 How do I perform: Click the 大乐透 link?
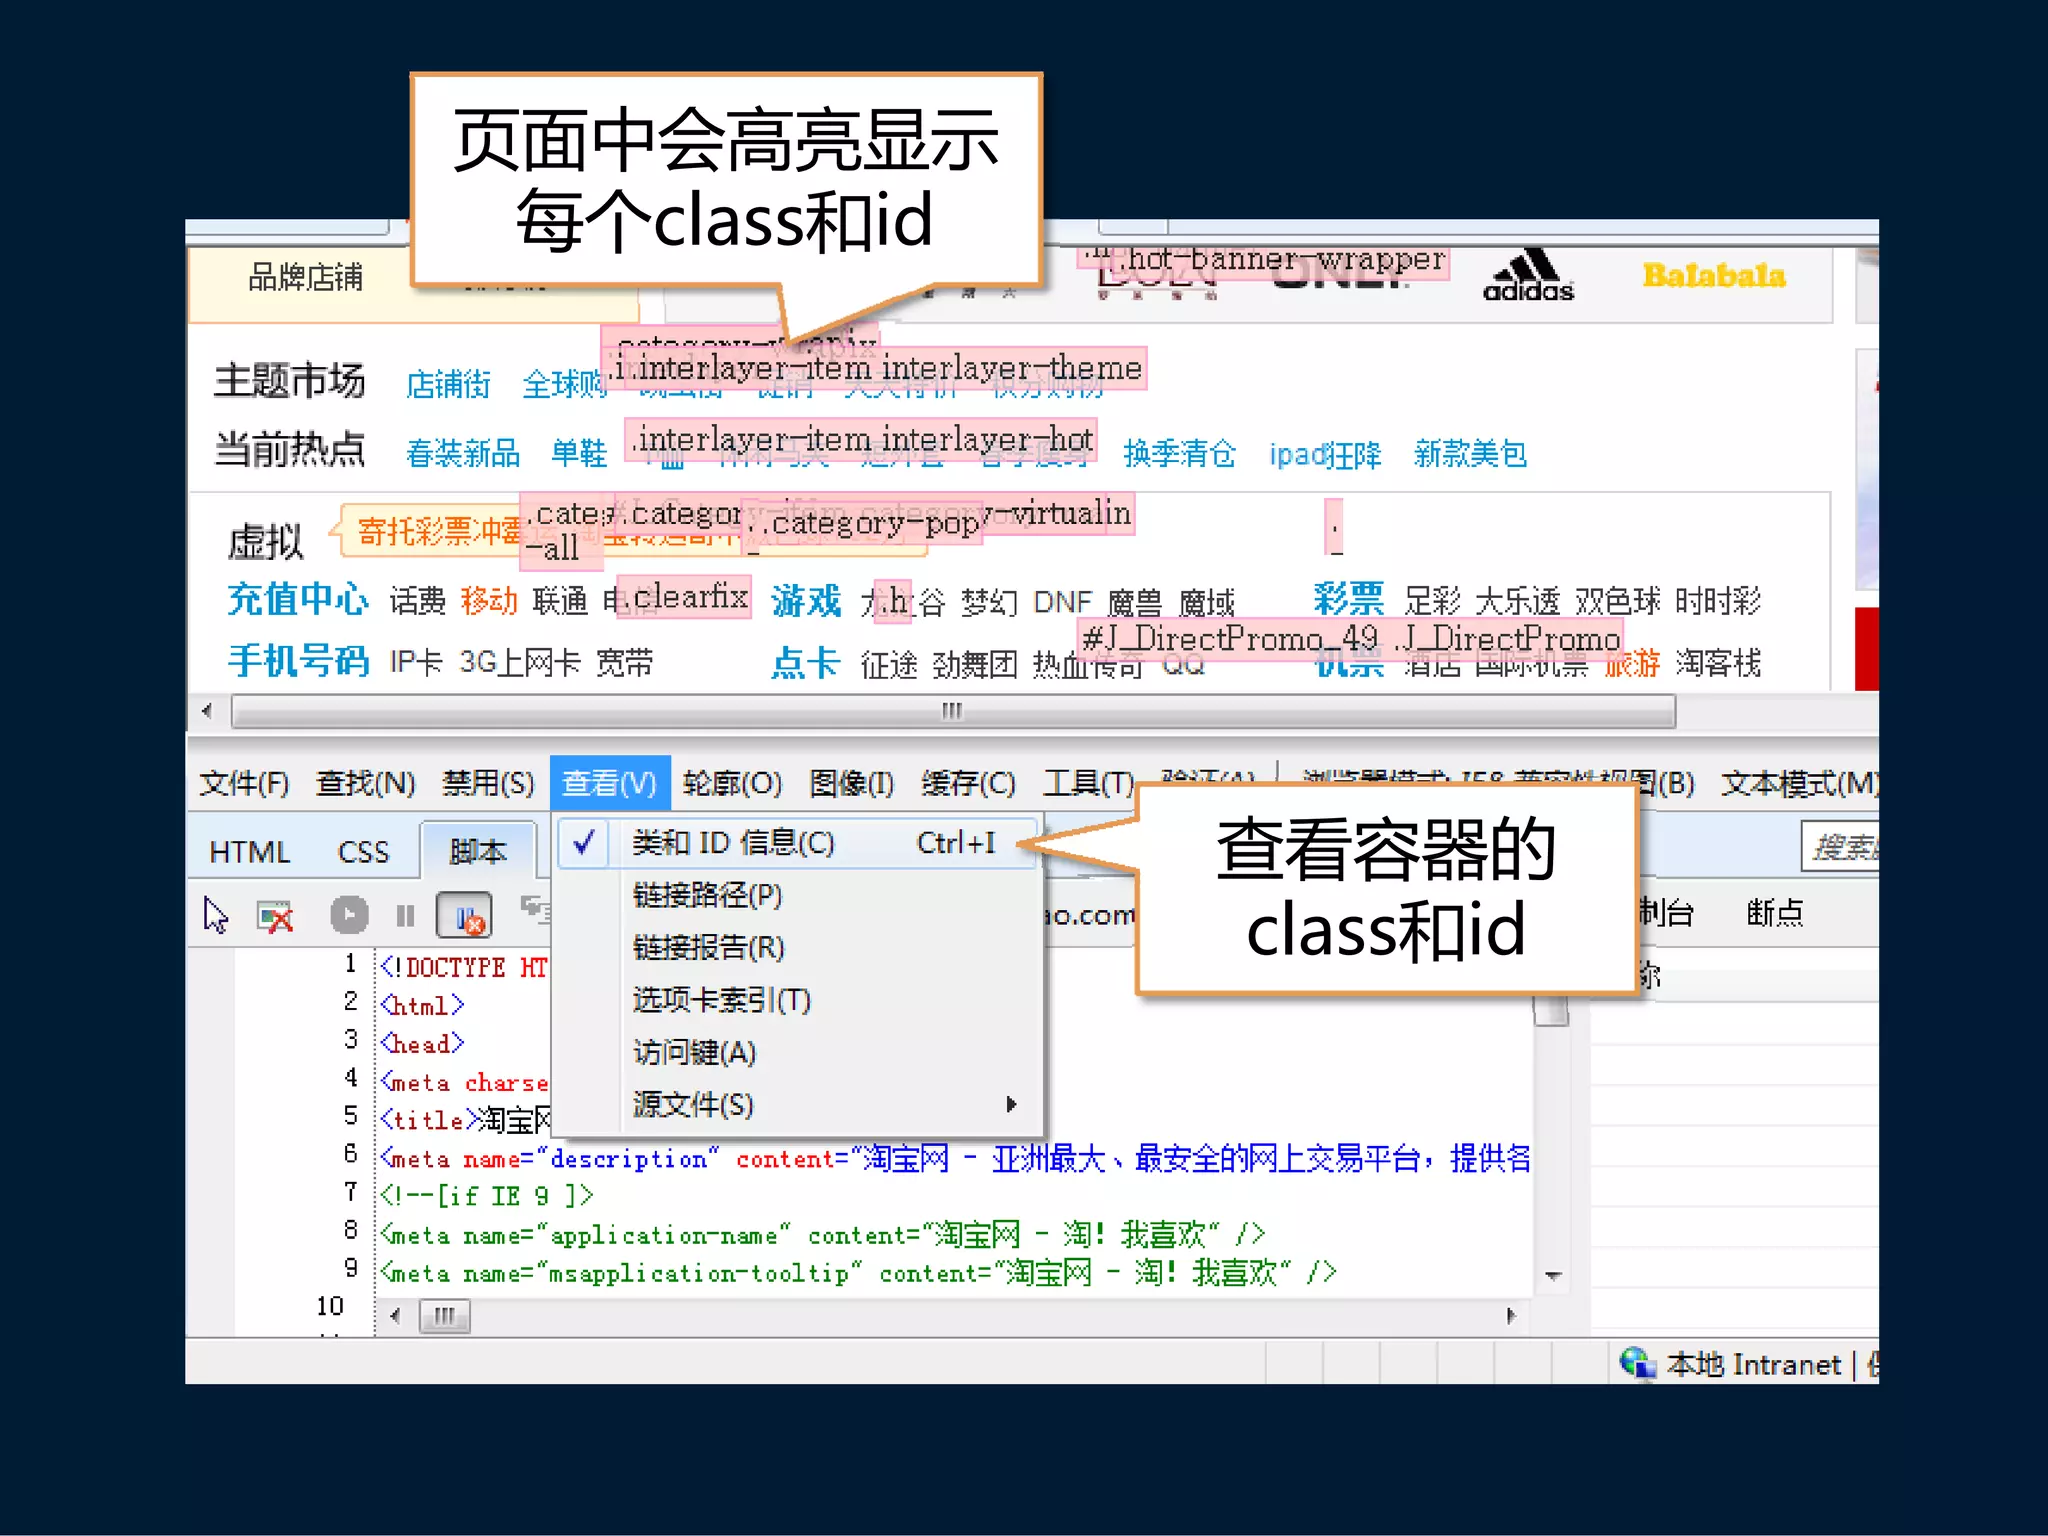tap(1517, 601)
